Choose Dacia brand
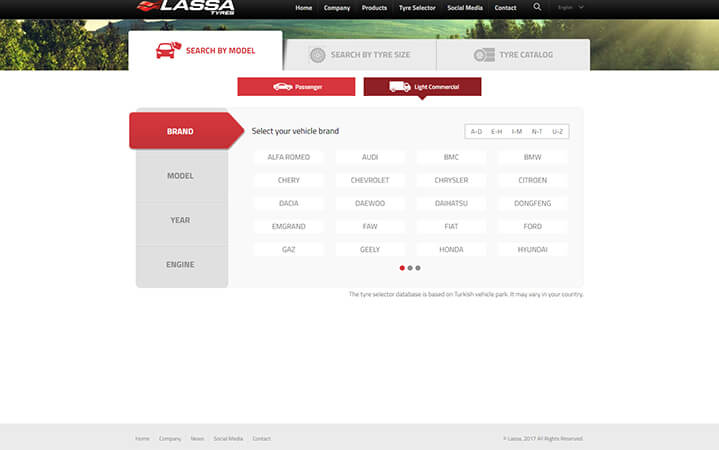Viewport: 719px width, 450px height. 288,203
